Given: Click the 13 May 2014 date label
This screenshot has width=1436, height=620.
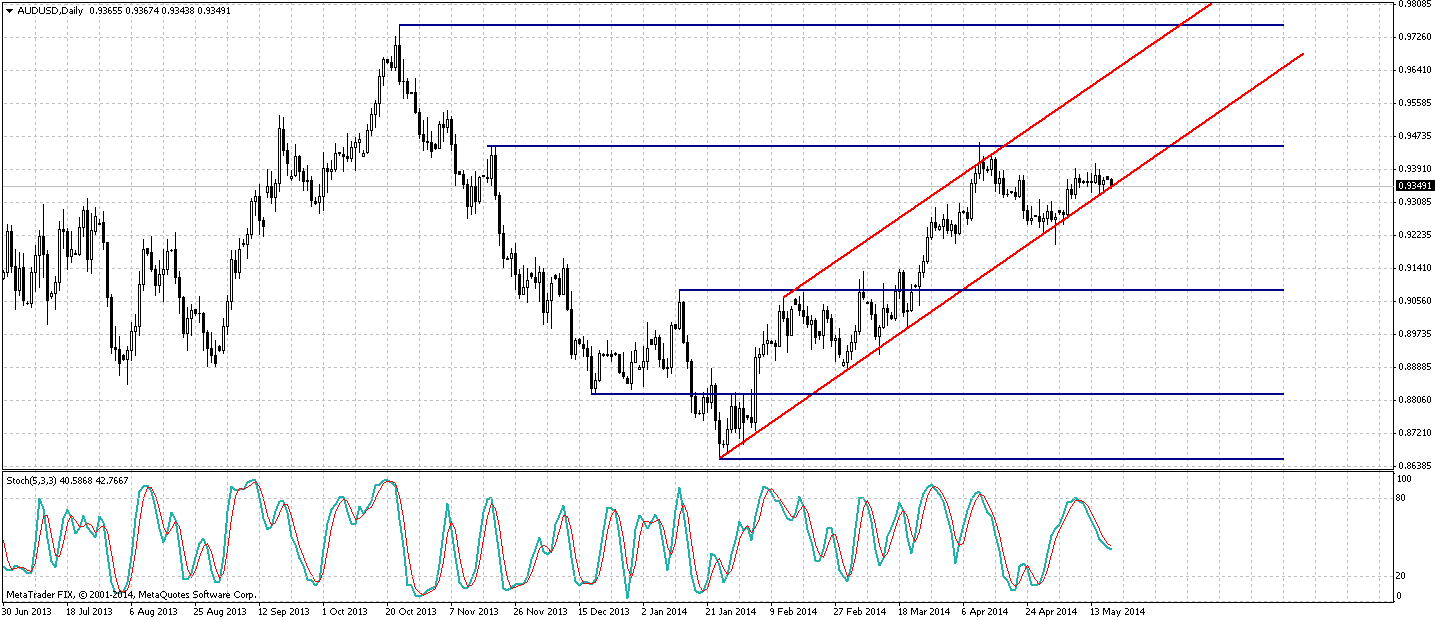Looking at the screenshot, I should click(1118, 610).
